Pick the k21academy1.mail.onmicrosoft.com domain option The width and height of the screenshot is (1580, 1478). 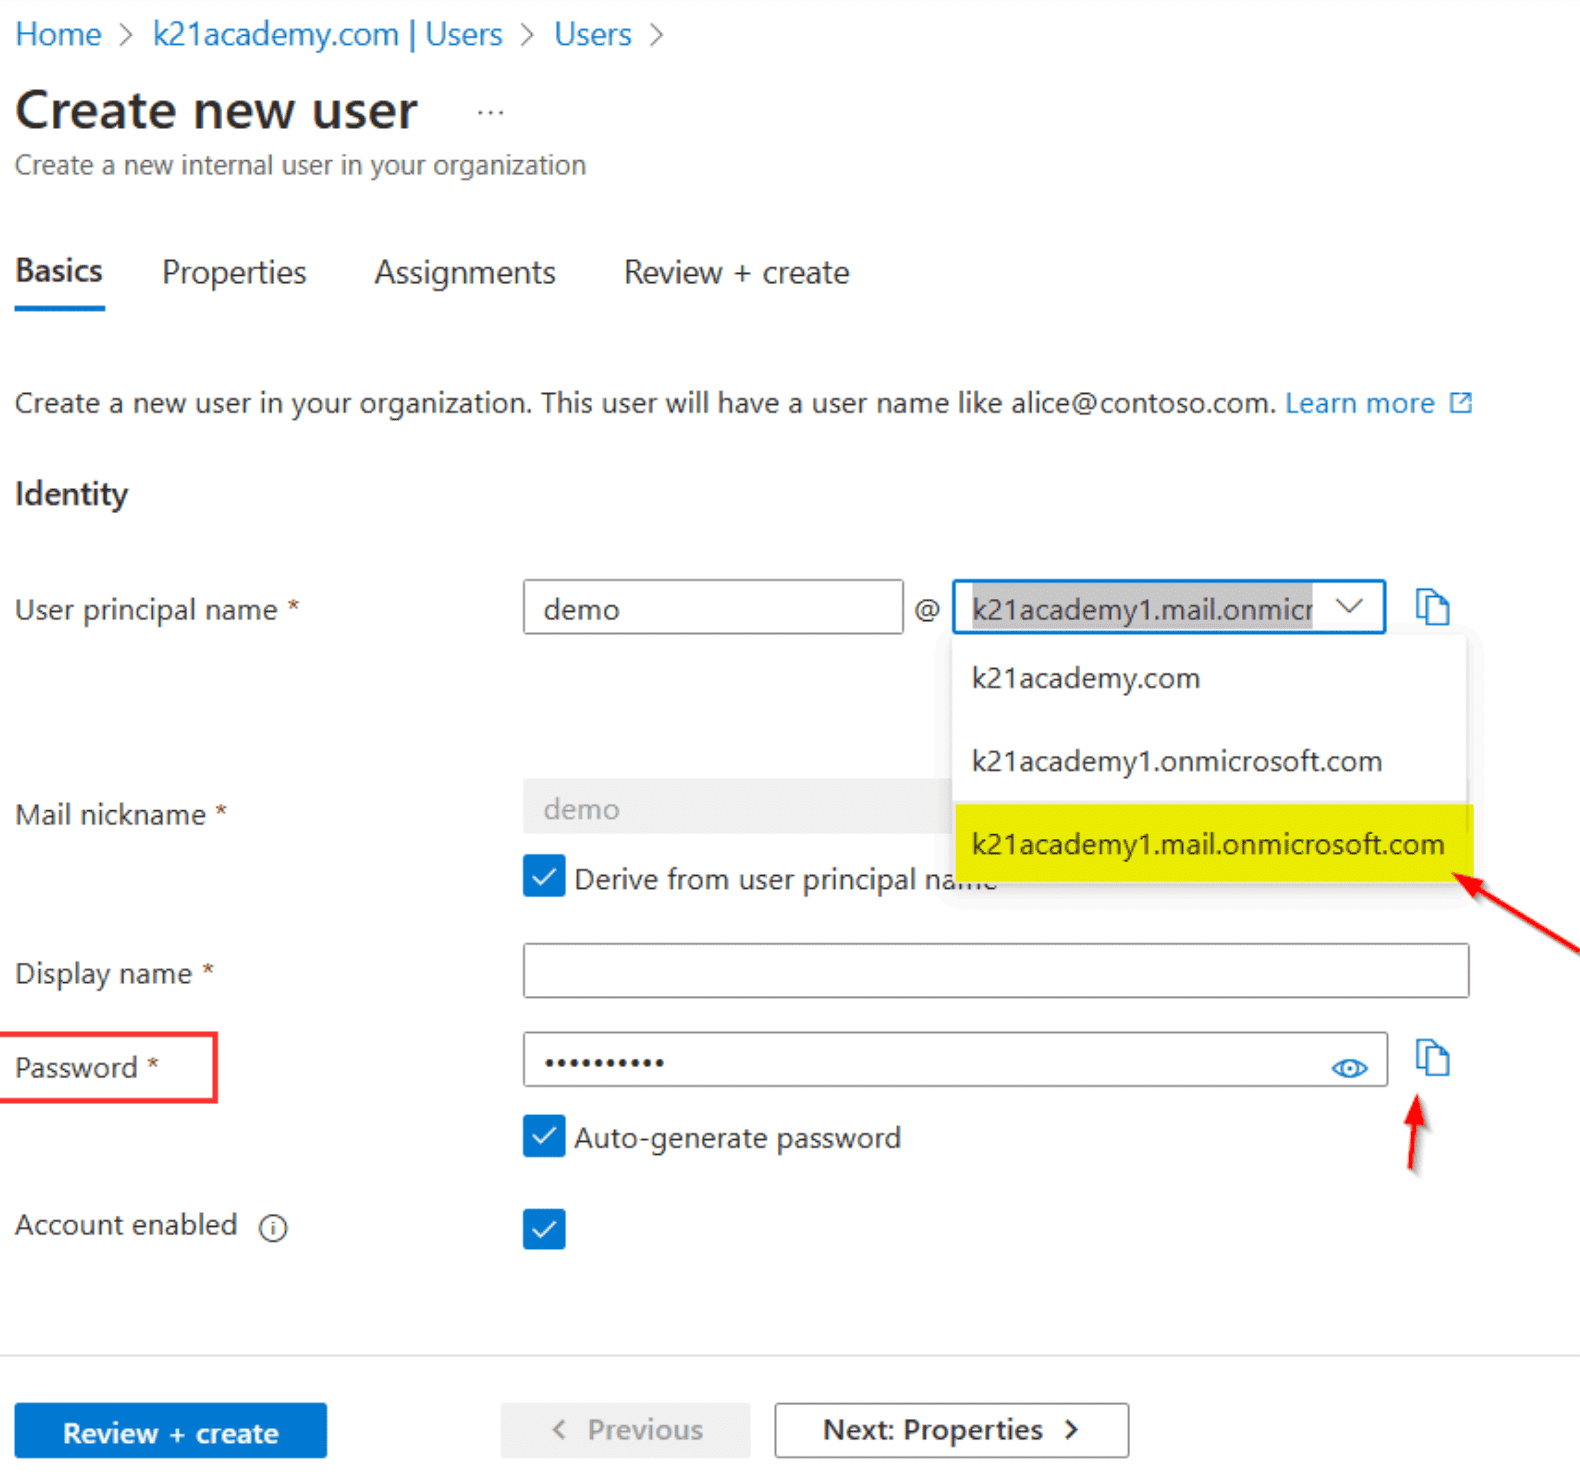click(1207, 844)
